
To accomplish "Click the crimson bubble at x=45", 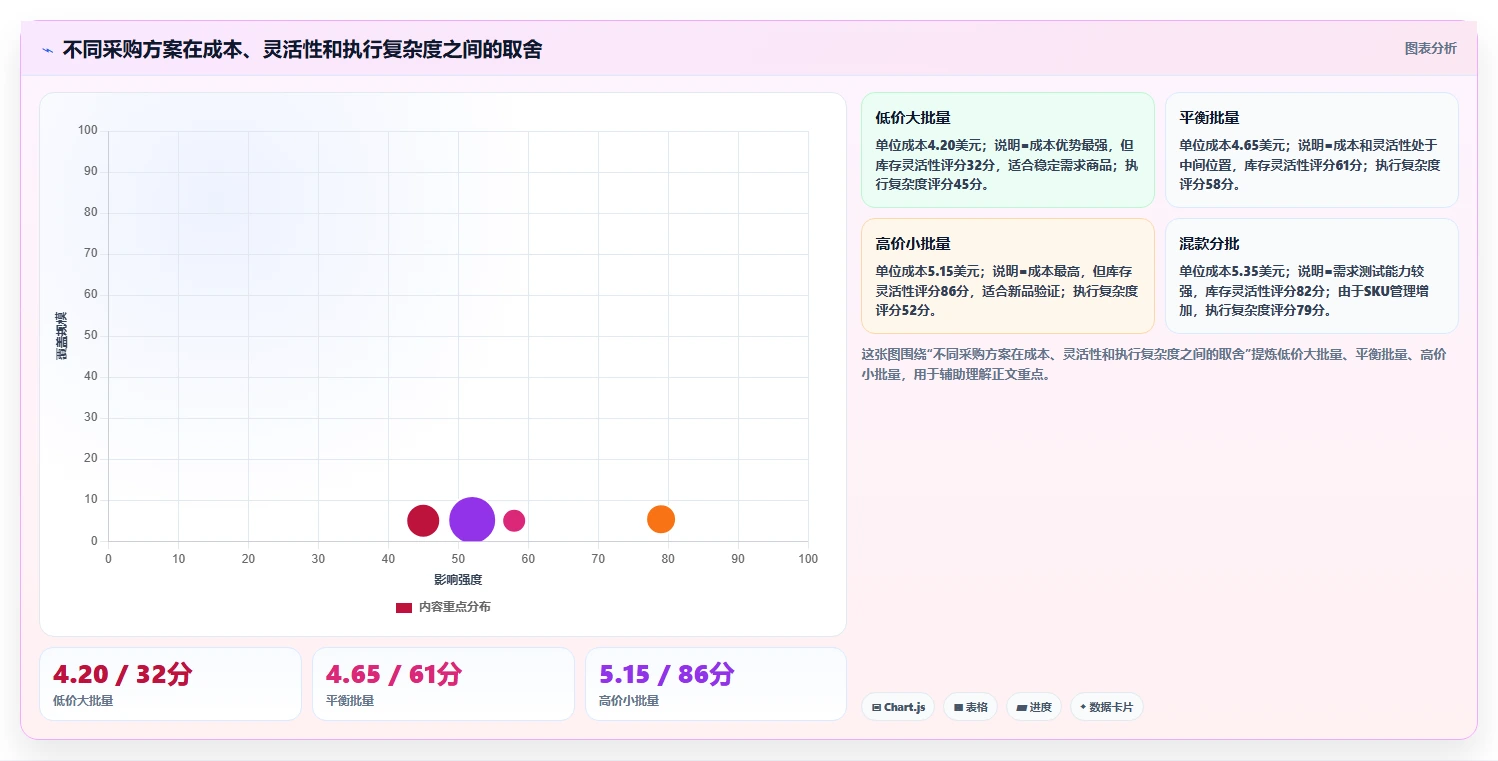I will [423, 521].
